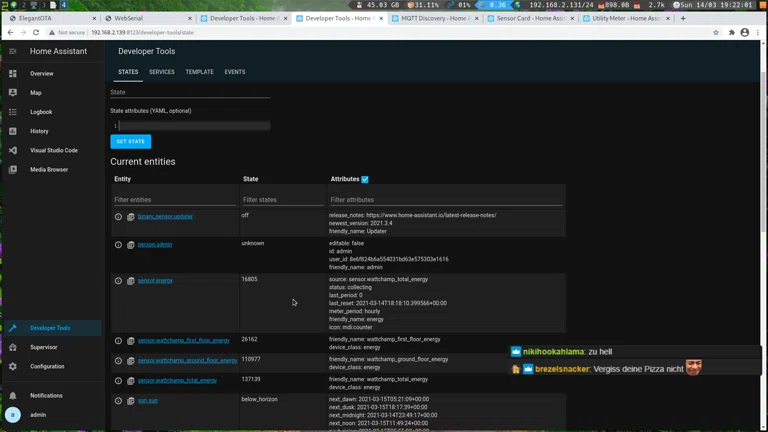Open the Overview dashboard icon
The height and width of the screenshot is (432, 768).
[13, 74]
